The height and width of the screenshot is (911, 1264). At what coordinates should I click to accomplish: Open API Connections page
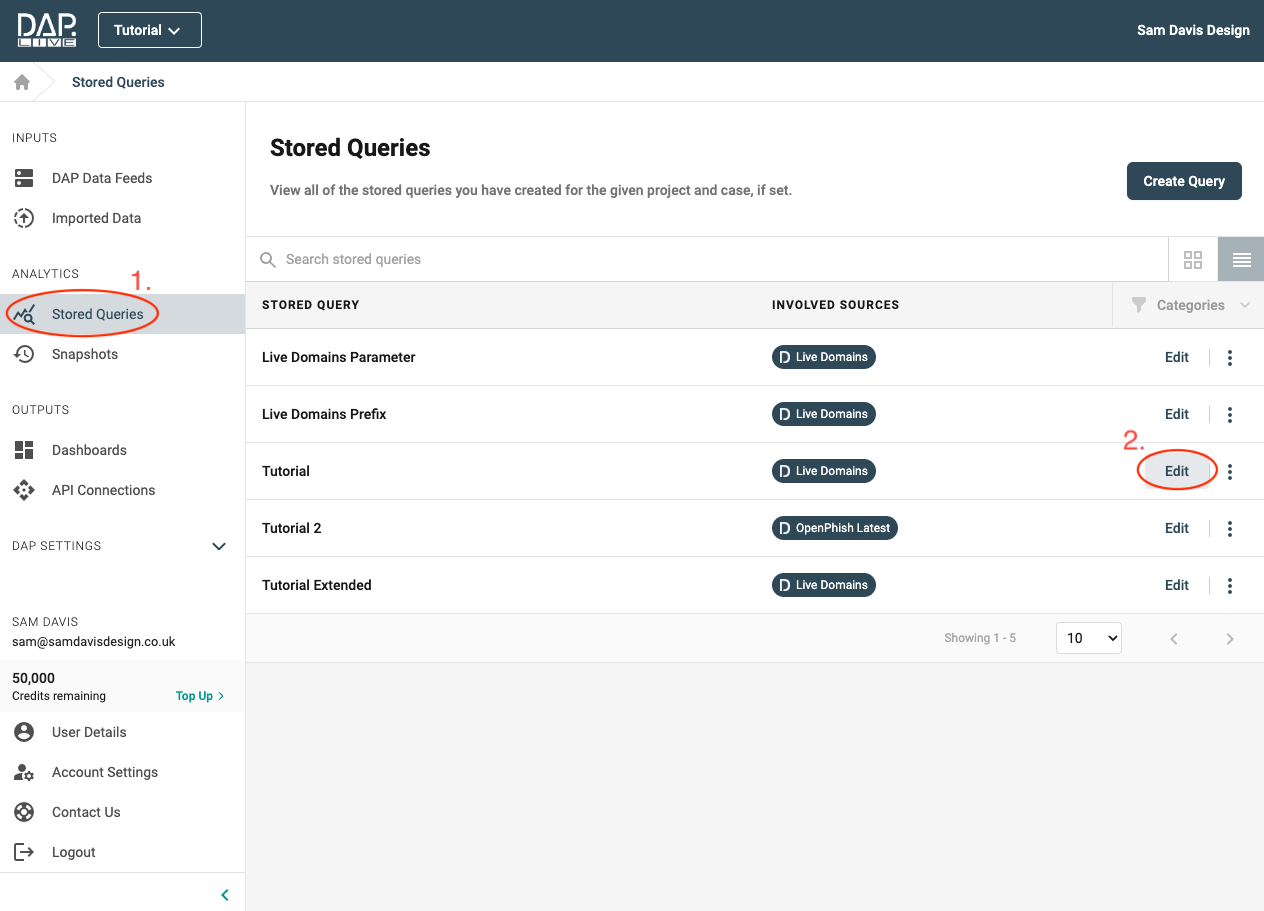click(x=103, y=490)
